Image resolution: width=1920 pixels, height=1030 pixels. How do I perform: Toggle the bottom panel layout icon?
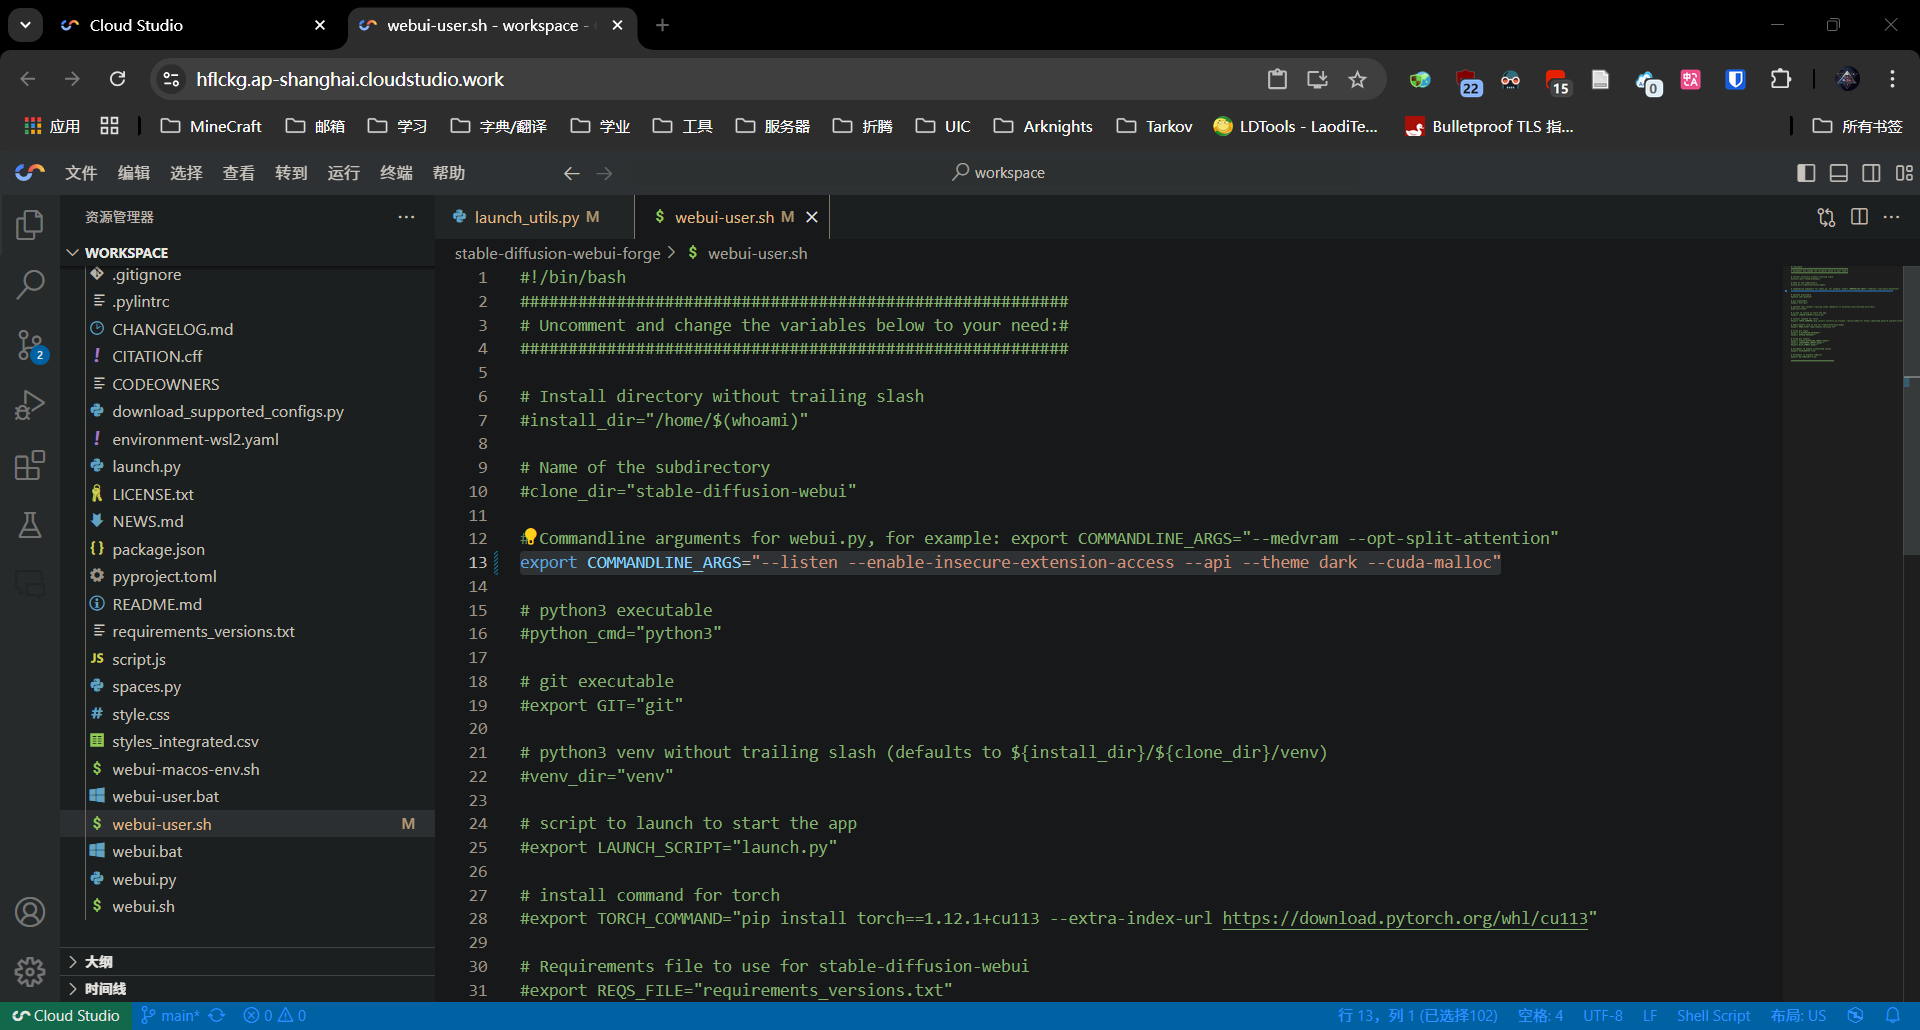pos(1838,173)
